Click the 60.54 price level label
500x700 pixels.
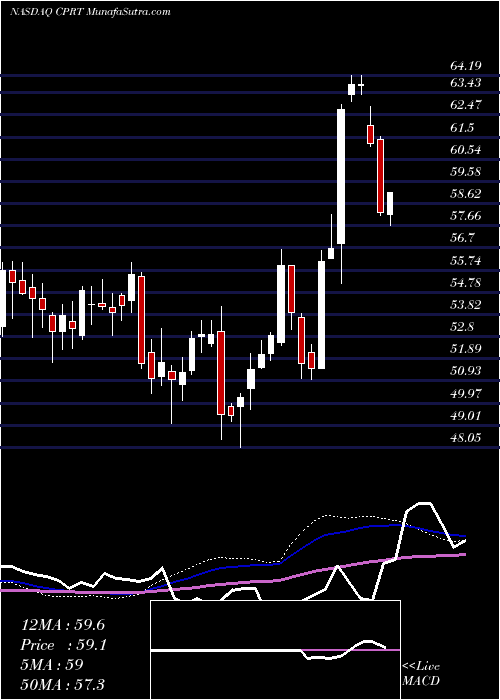(466, 150)
